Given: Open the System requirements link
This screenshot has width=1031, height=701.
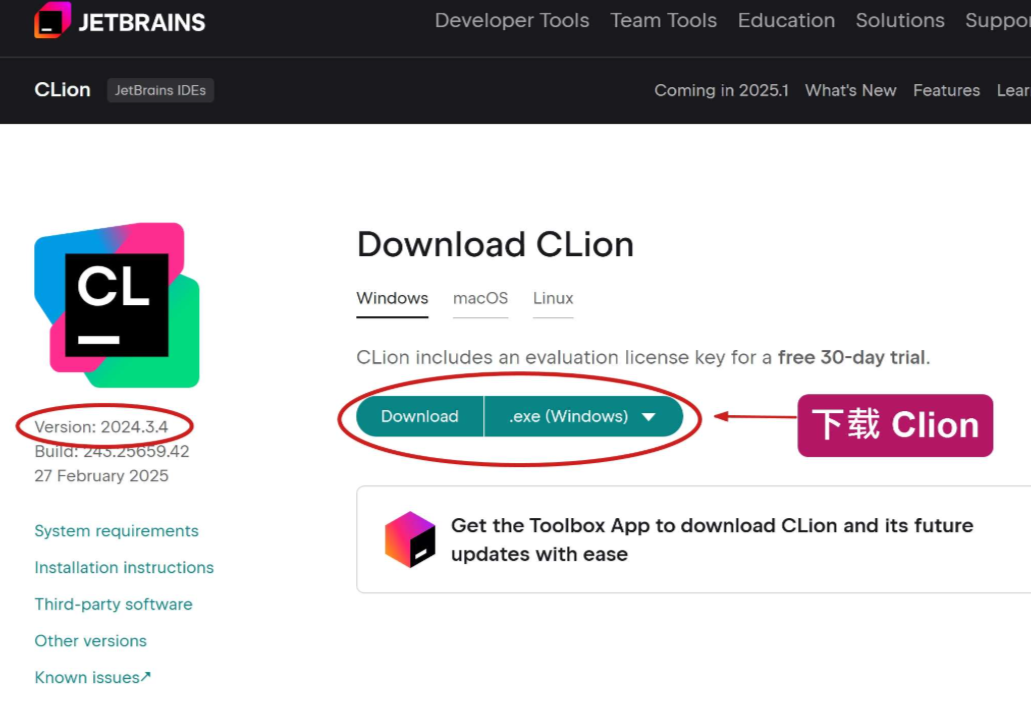Looking at the screenshot, I should click(x=116, y=531).
